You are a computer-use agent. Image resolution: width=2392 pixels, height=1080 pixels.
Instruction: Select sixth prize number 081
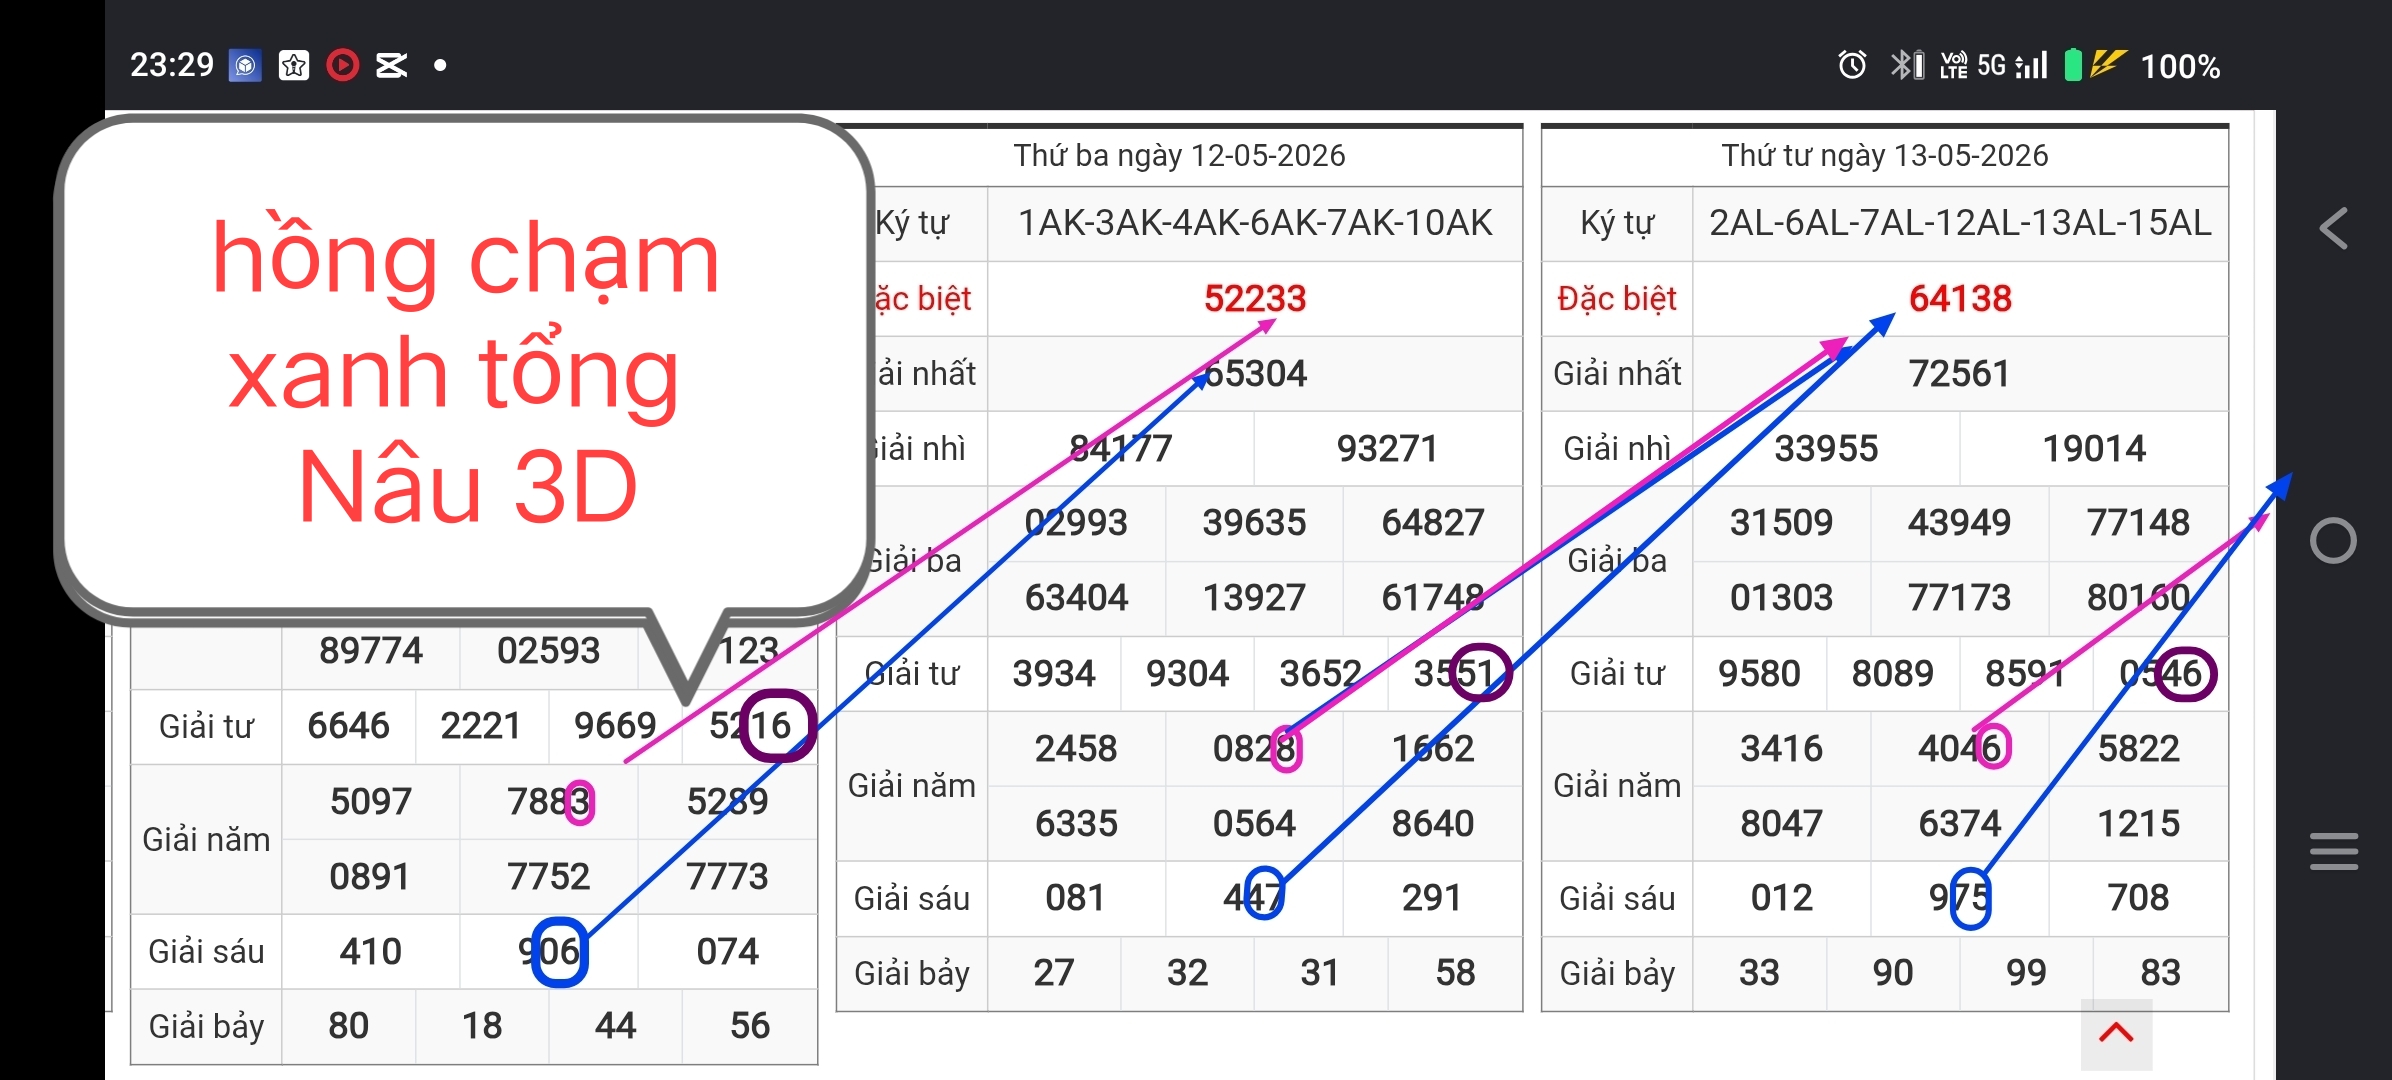(x=1076, y=897)
